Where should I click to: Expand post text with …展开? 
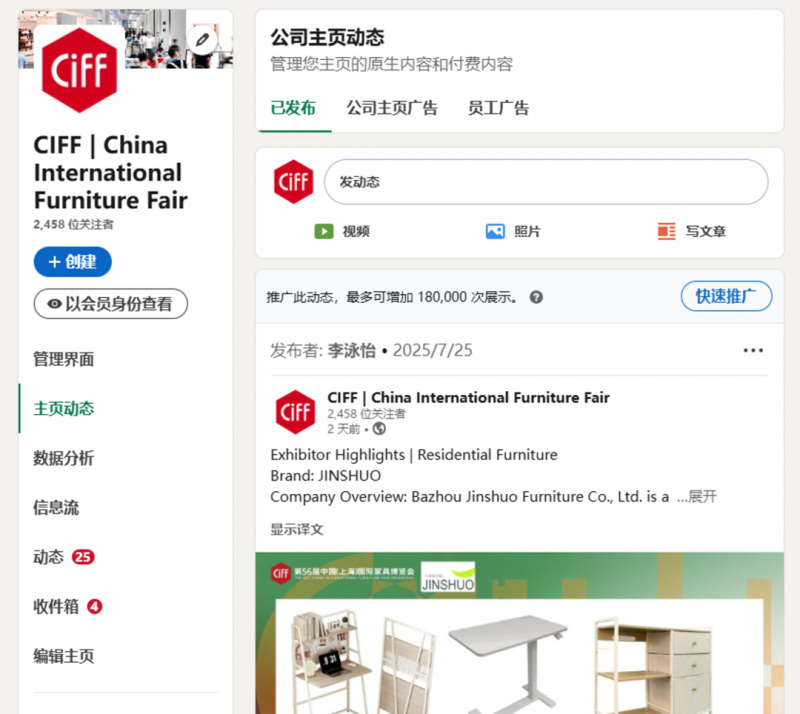(697, 497)
